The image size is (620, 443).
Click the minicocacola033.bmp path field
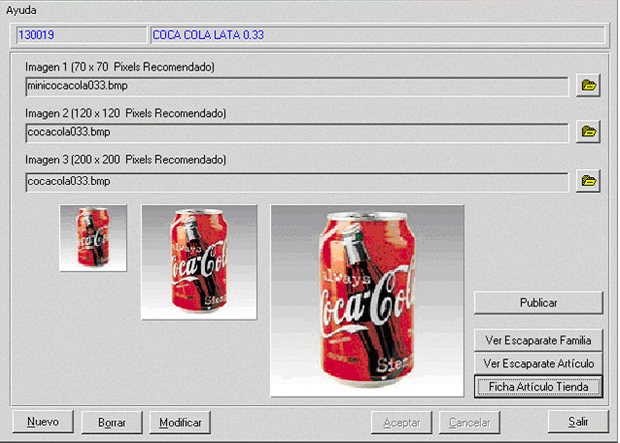coord(297,87)
